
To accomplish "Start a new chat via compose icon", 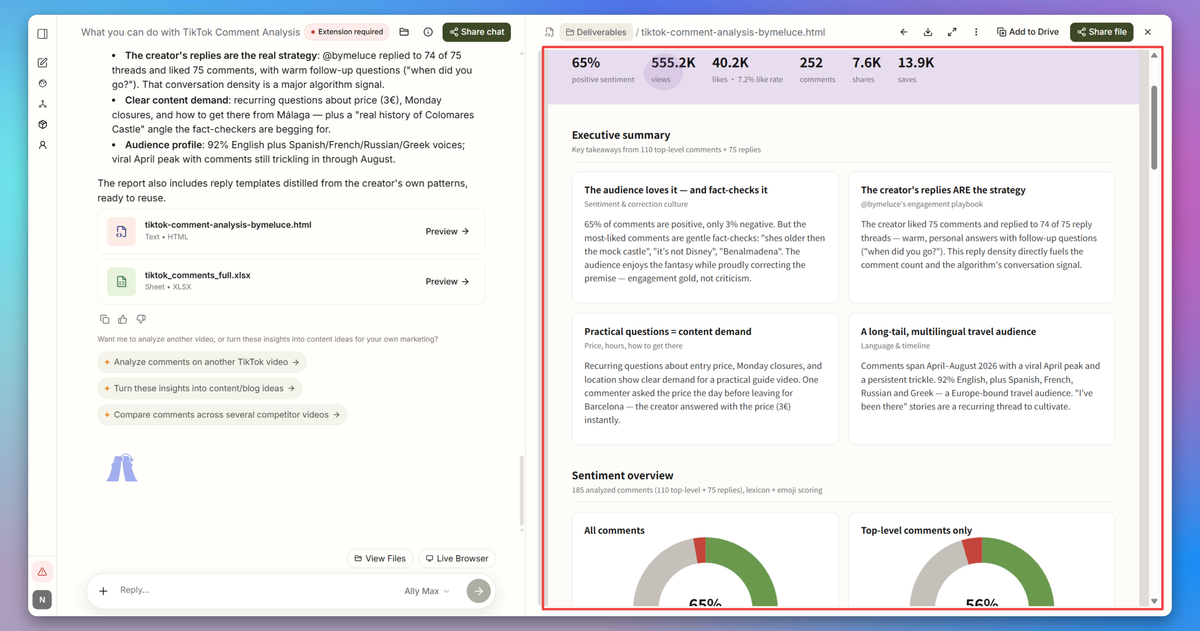I will tap(42, 62).
